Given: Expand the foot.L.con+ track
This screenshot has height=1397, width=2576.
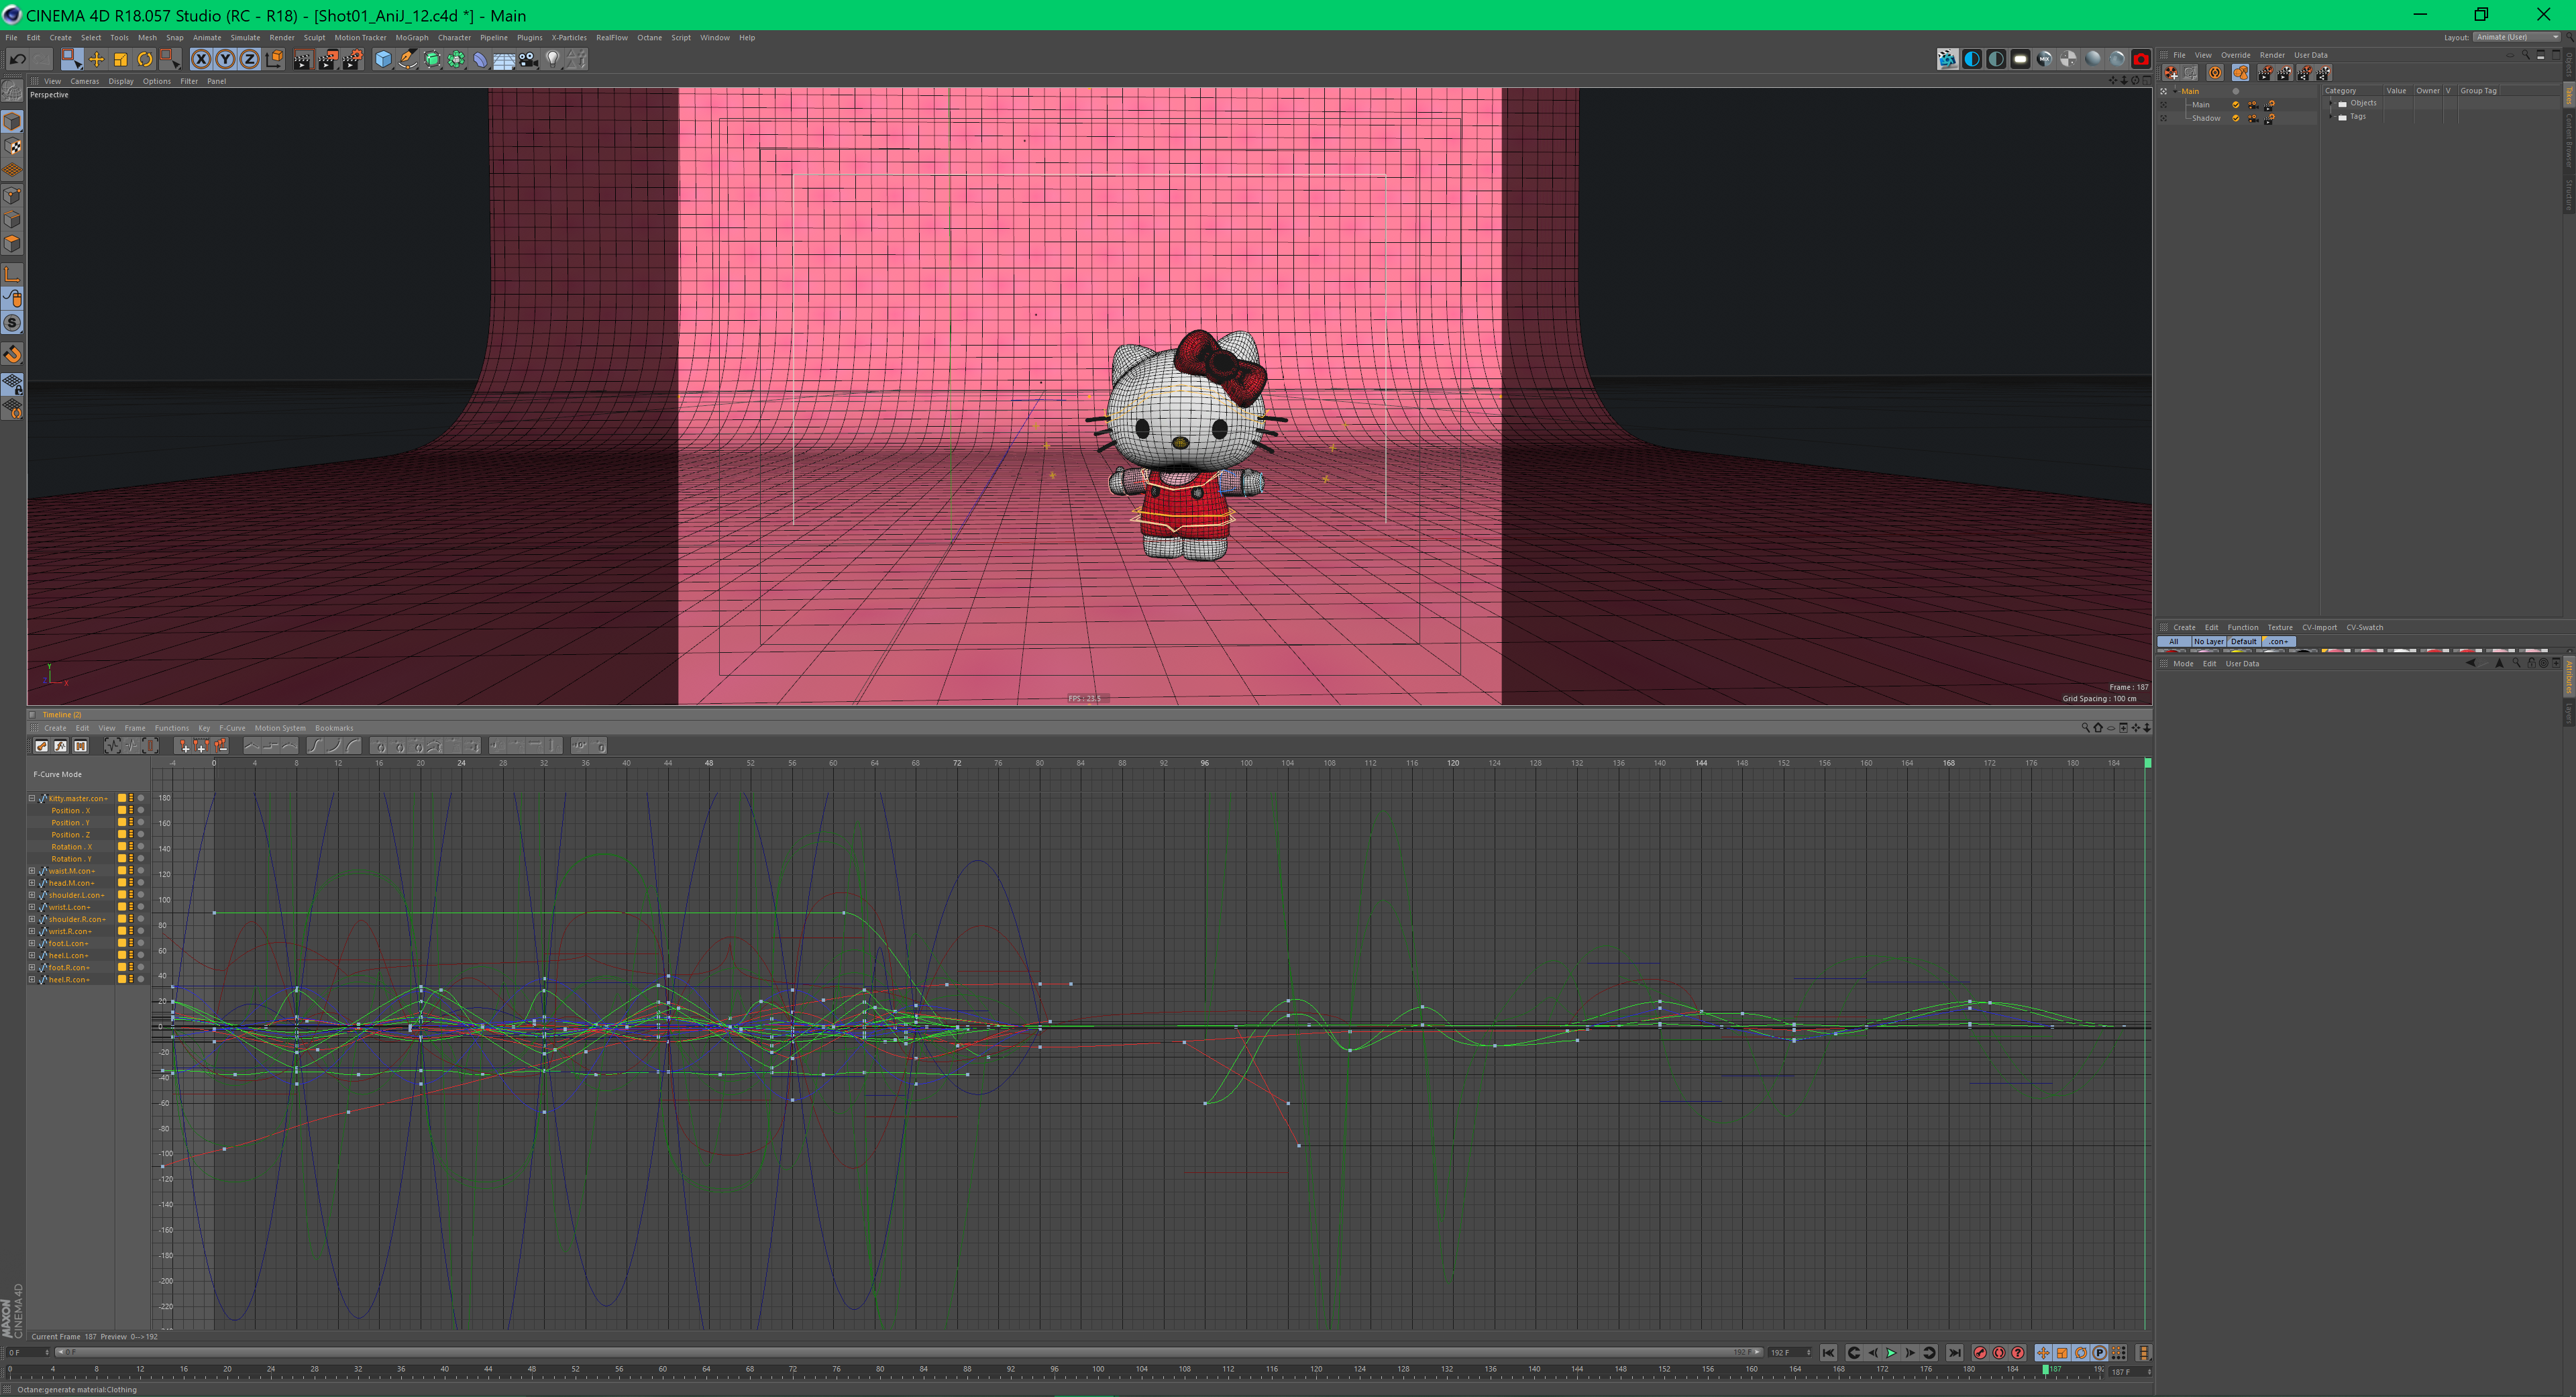Looking at the screenshot, I should point(32,943).
